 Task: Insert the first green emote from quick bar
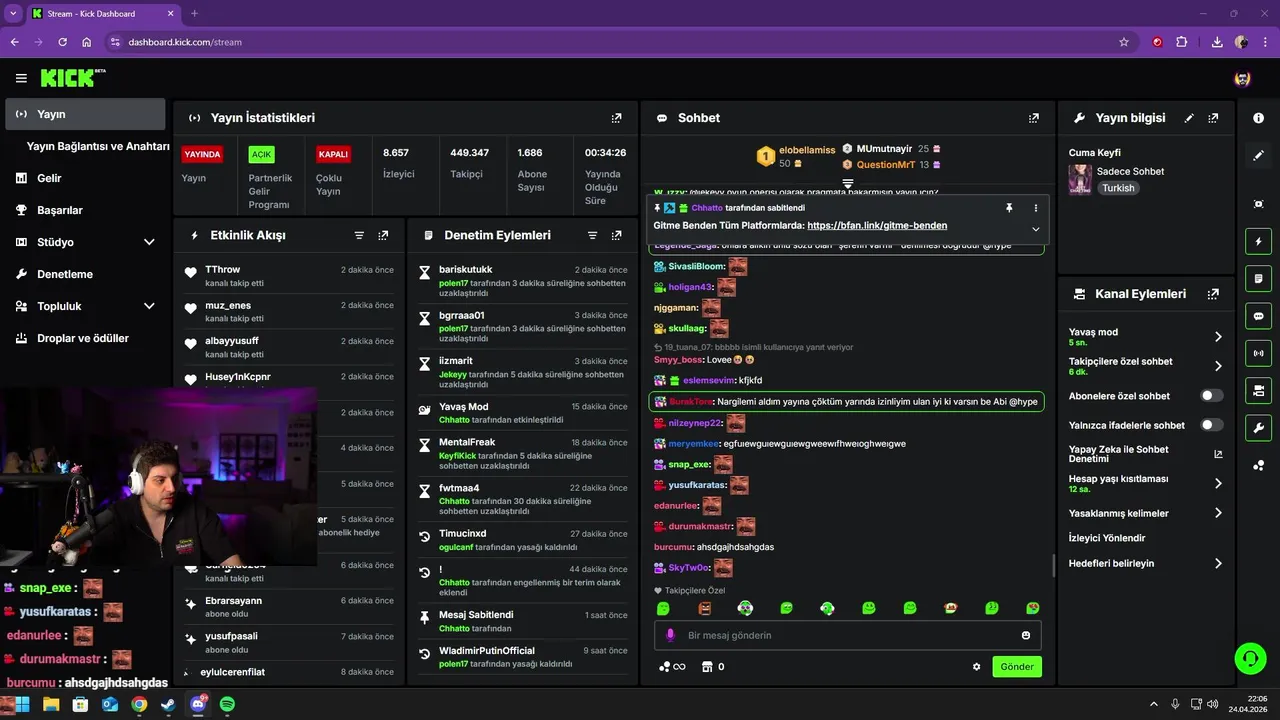[663, 608]
